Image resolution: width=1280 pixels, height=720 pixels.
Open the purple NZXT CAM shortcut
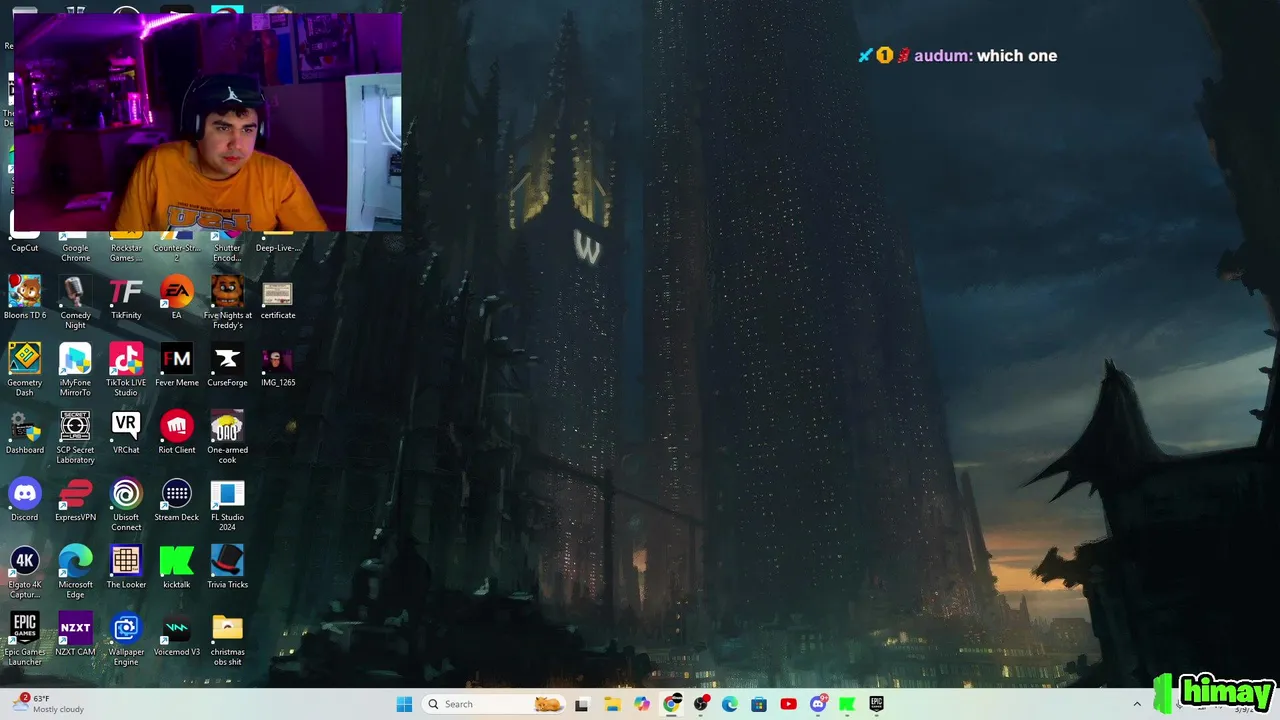(75, 628)
